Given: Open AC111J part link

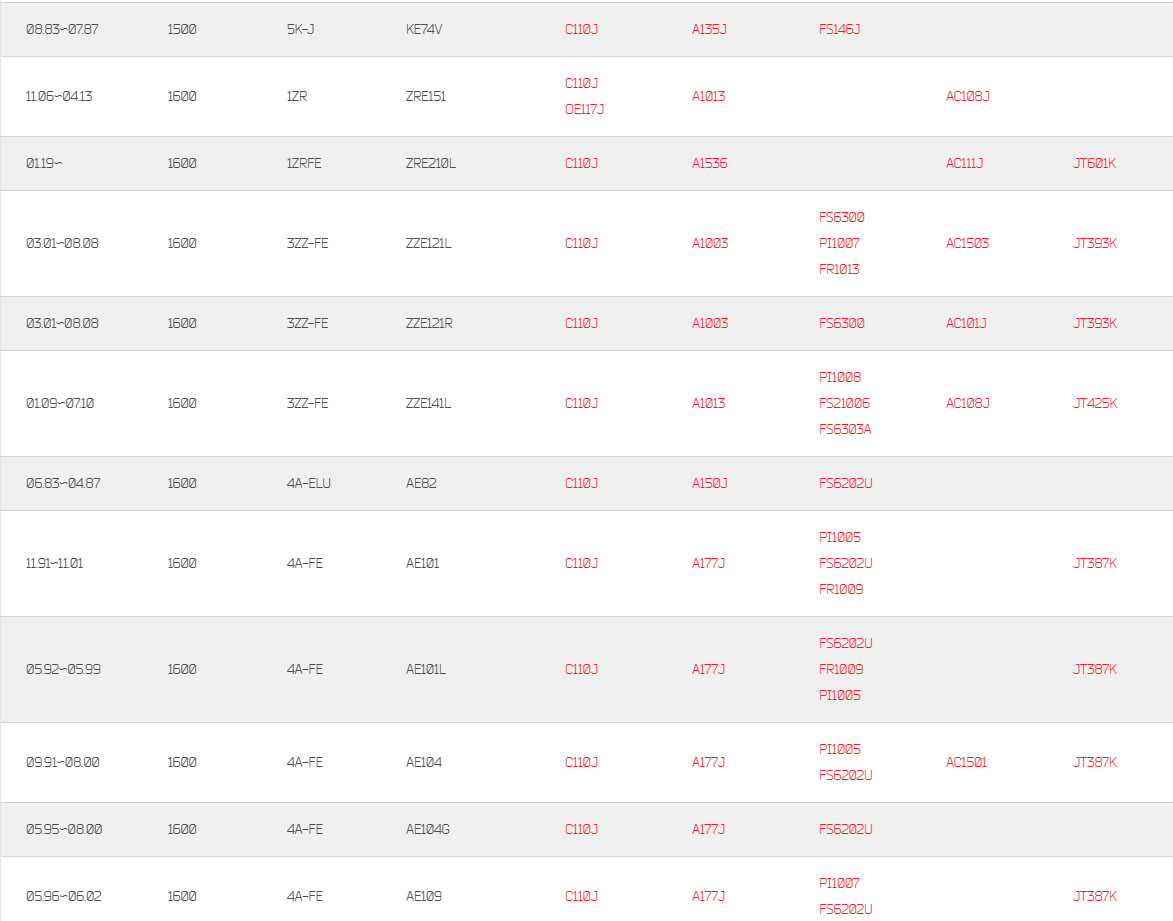Looking at the screenshot, I should point(964,163).
